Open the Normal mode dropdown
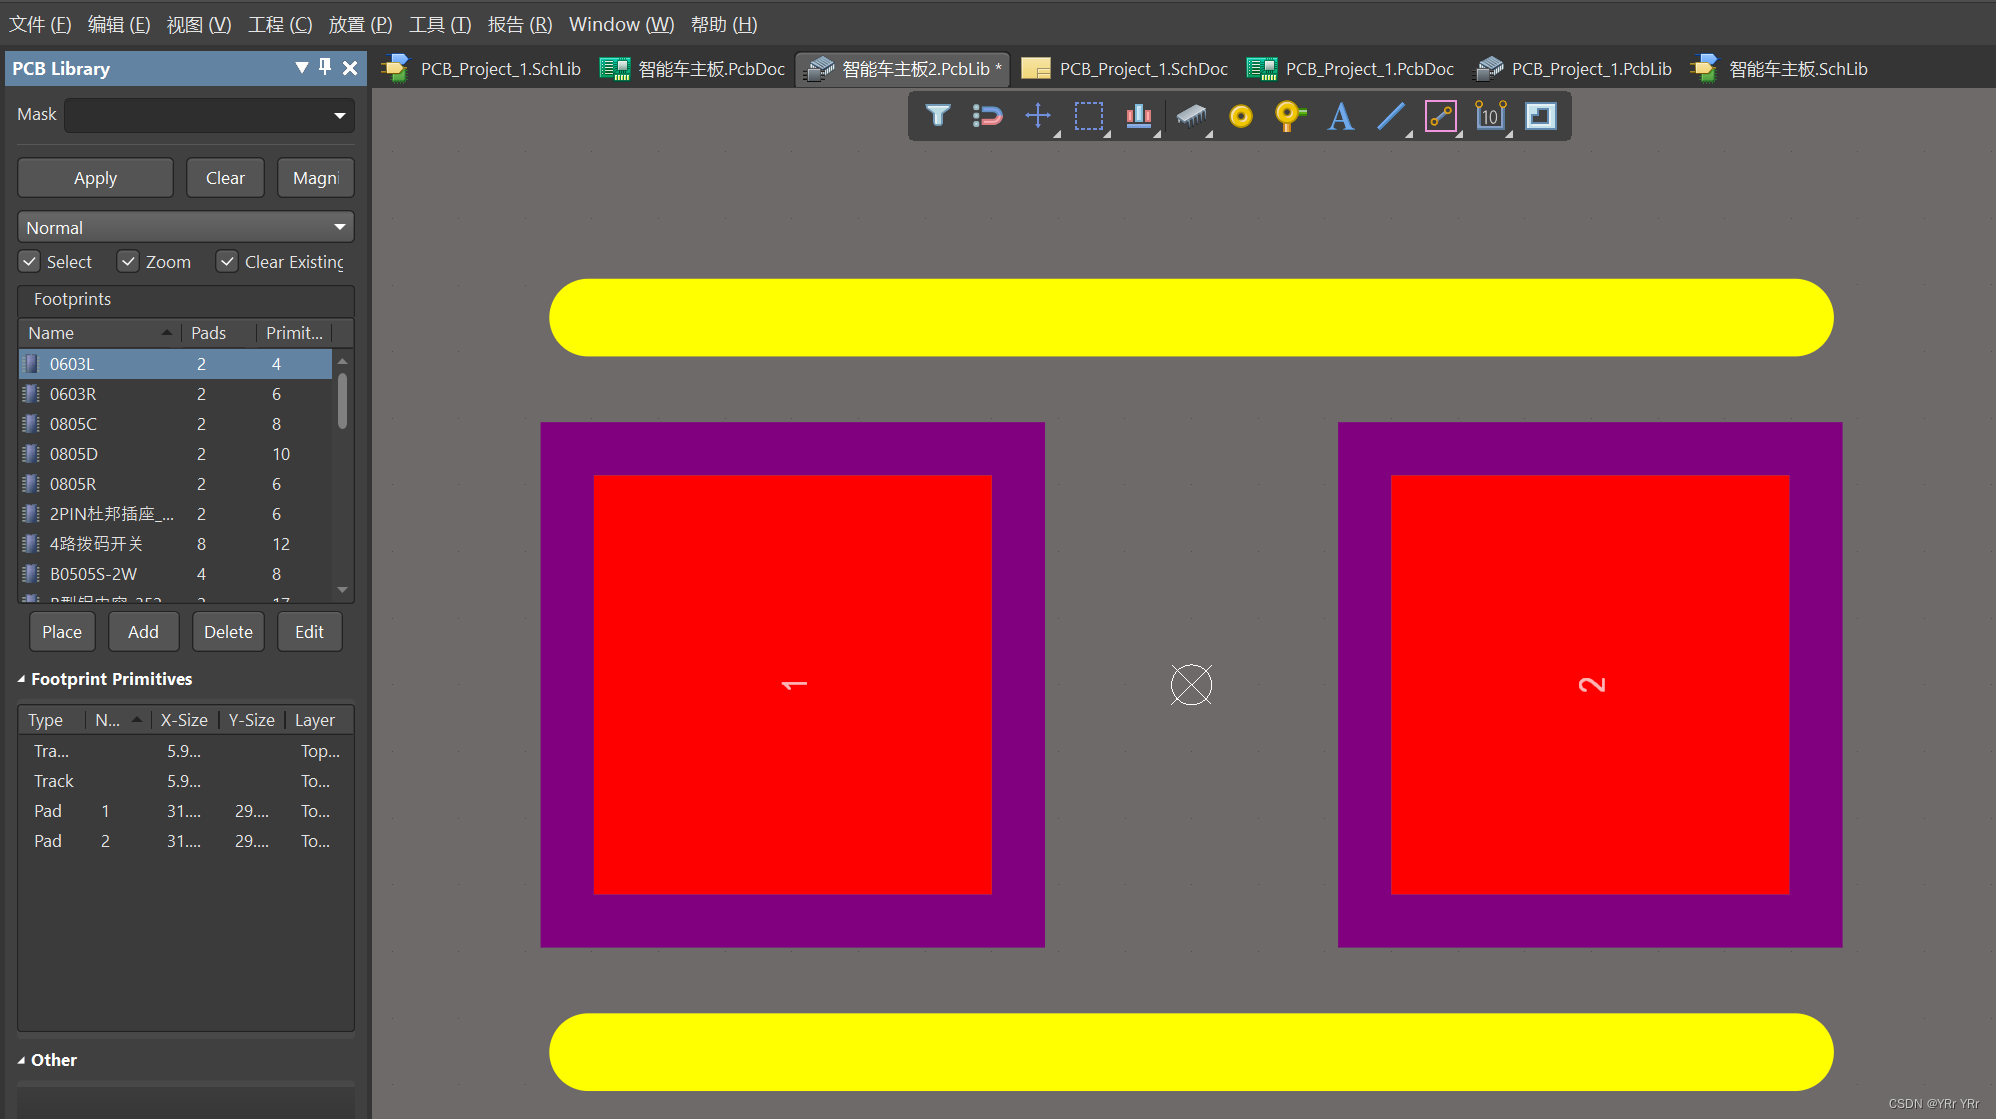 (x=340, y=228)
